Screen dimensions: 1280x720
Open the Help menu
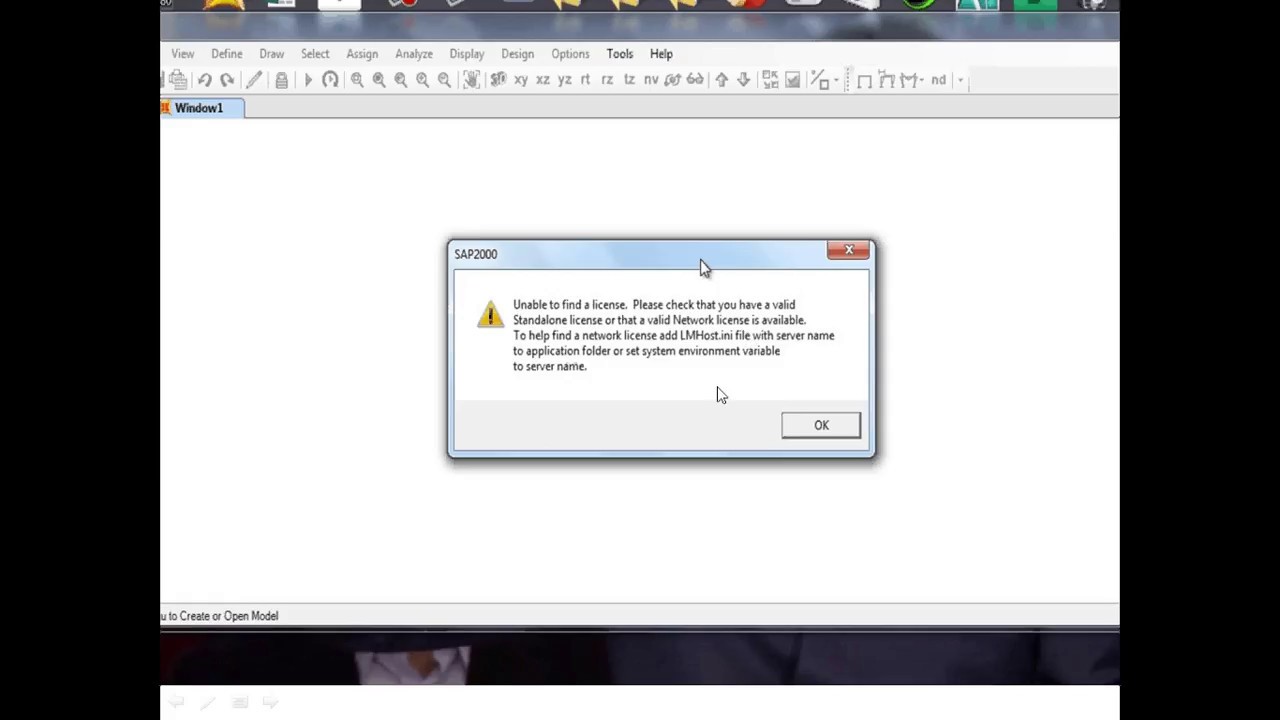661,54
